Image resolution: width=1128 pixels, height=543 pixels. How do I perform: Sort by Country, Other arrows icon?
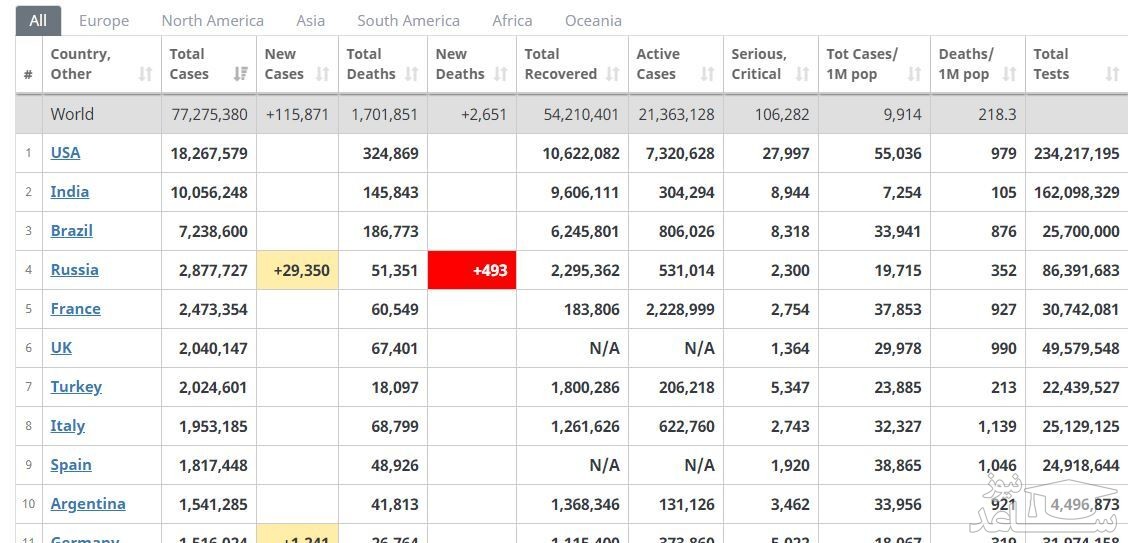(145, 74)
